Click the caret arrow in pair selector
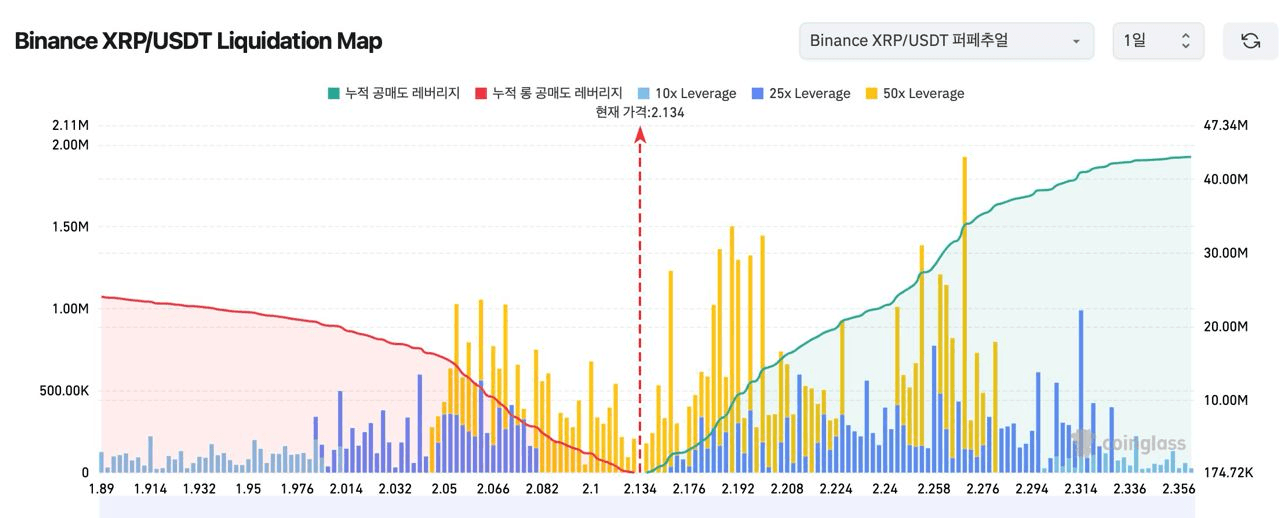Viewport: 1280px width, 518px height. 1076,42
